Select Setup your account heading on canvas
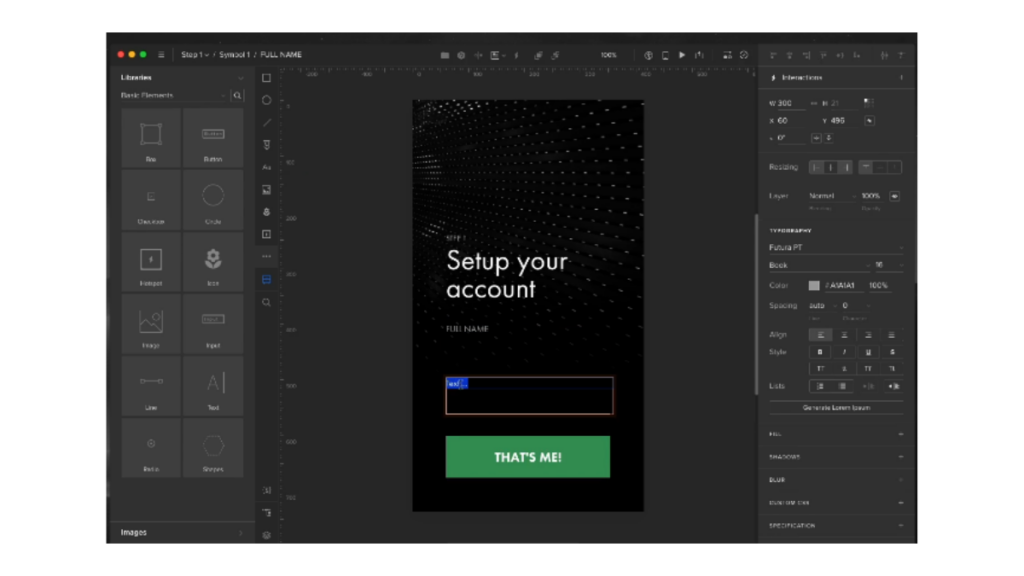The height and width of the screenshot is (576, 1024). click(507, 275)
